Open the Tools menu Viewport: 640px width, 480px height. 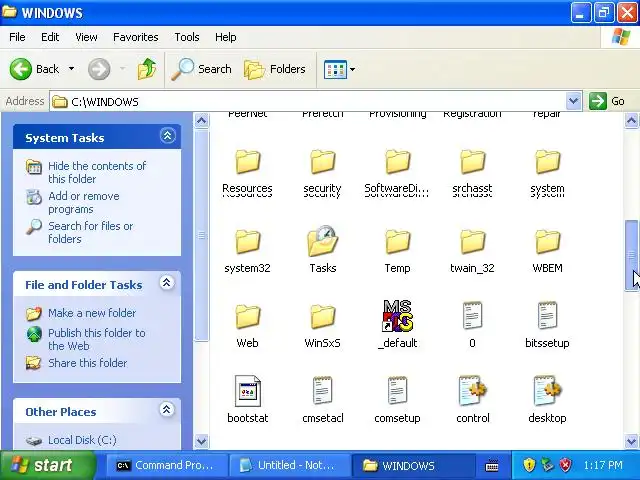(187, 37)
